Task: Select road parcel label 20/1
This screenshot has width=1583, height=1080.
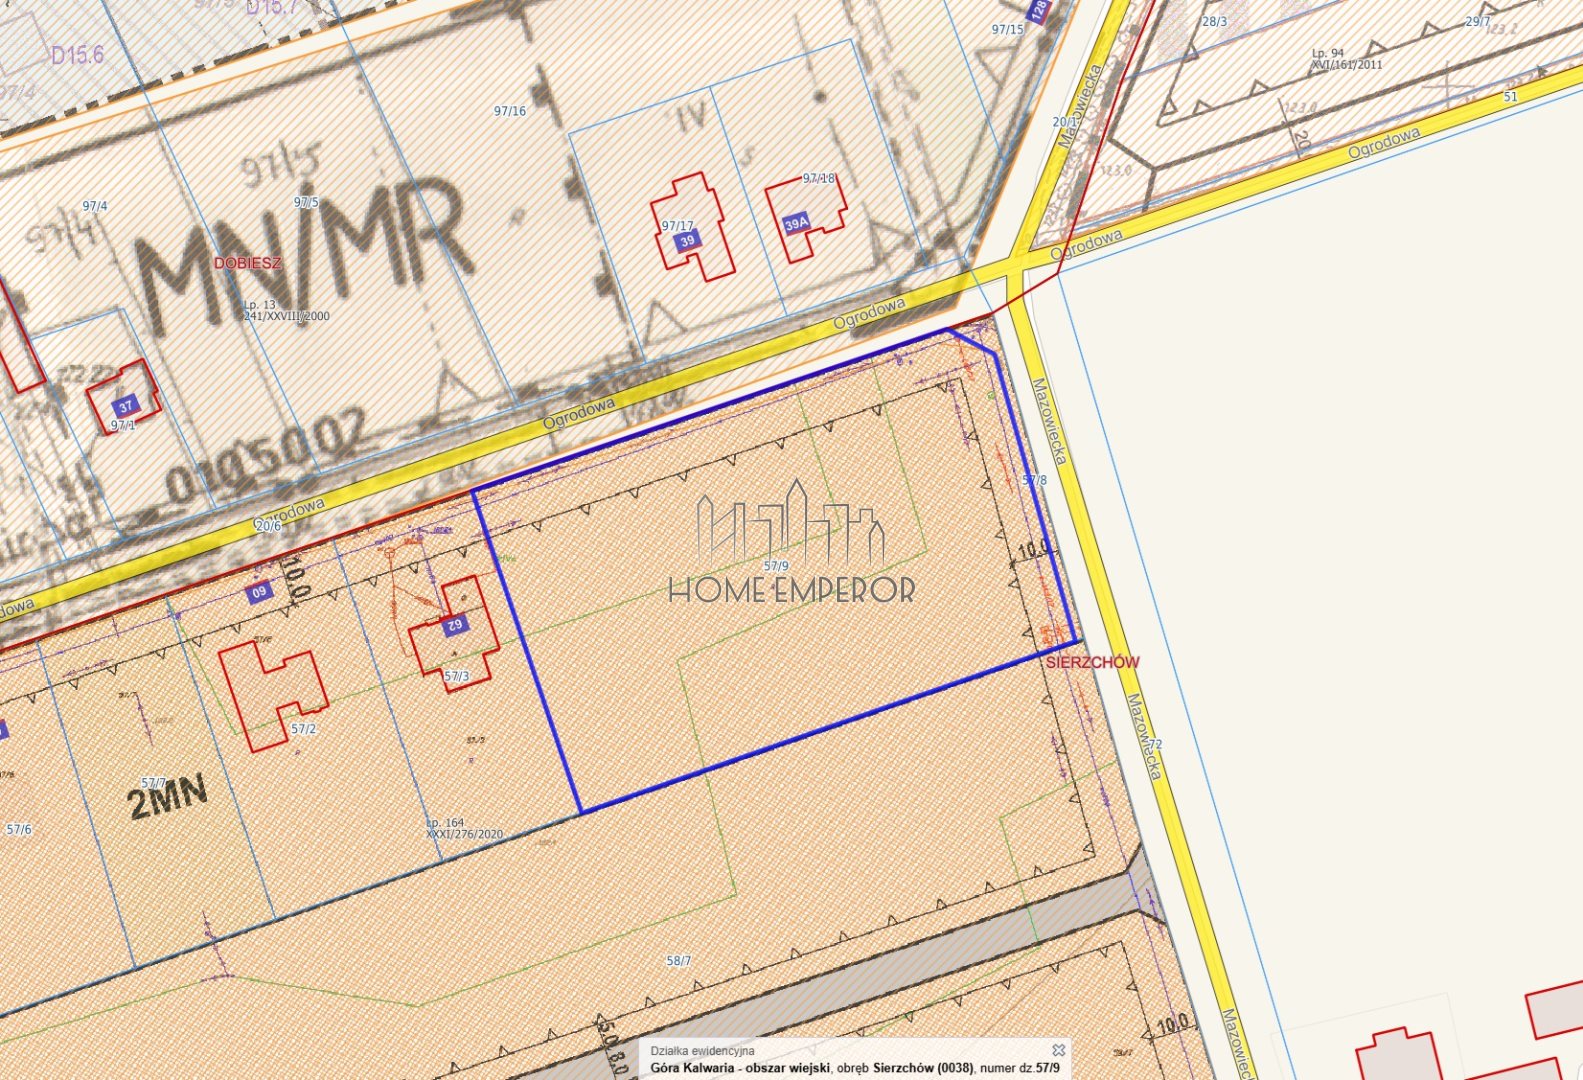Action: click(x=1065, y=121)
